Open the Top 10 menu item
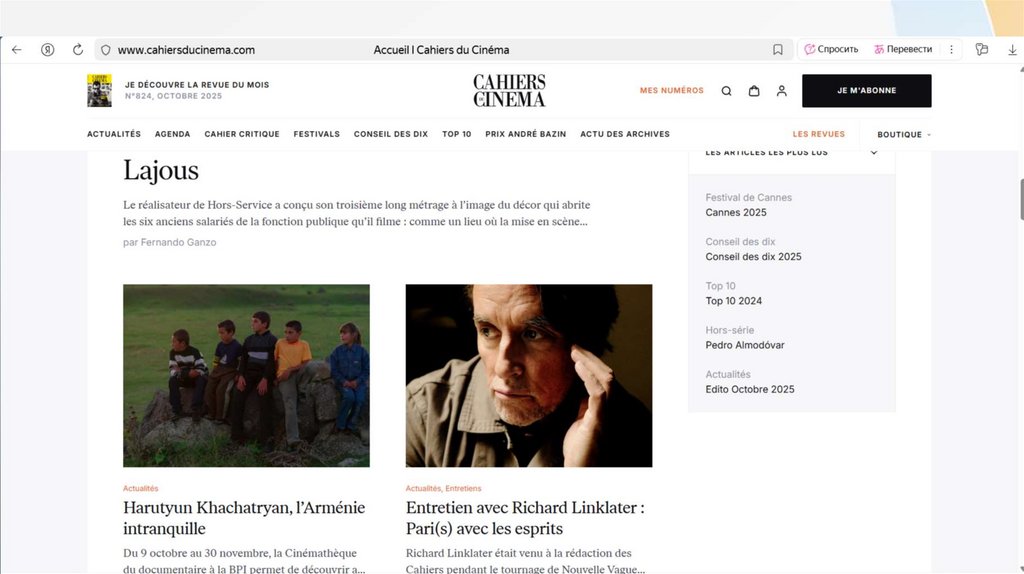1024x574 pixels. 456,134
